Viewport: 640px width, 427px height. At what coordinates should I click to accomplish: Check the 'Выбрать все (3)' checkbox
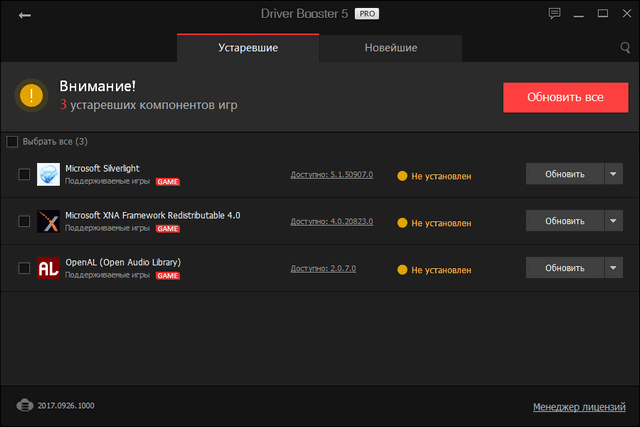[12, 142]
